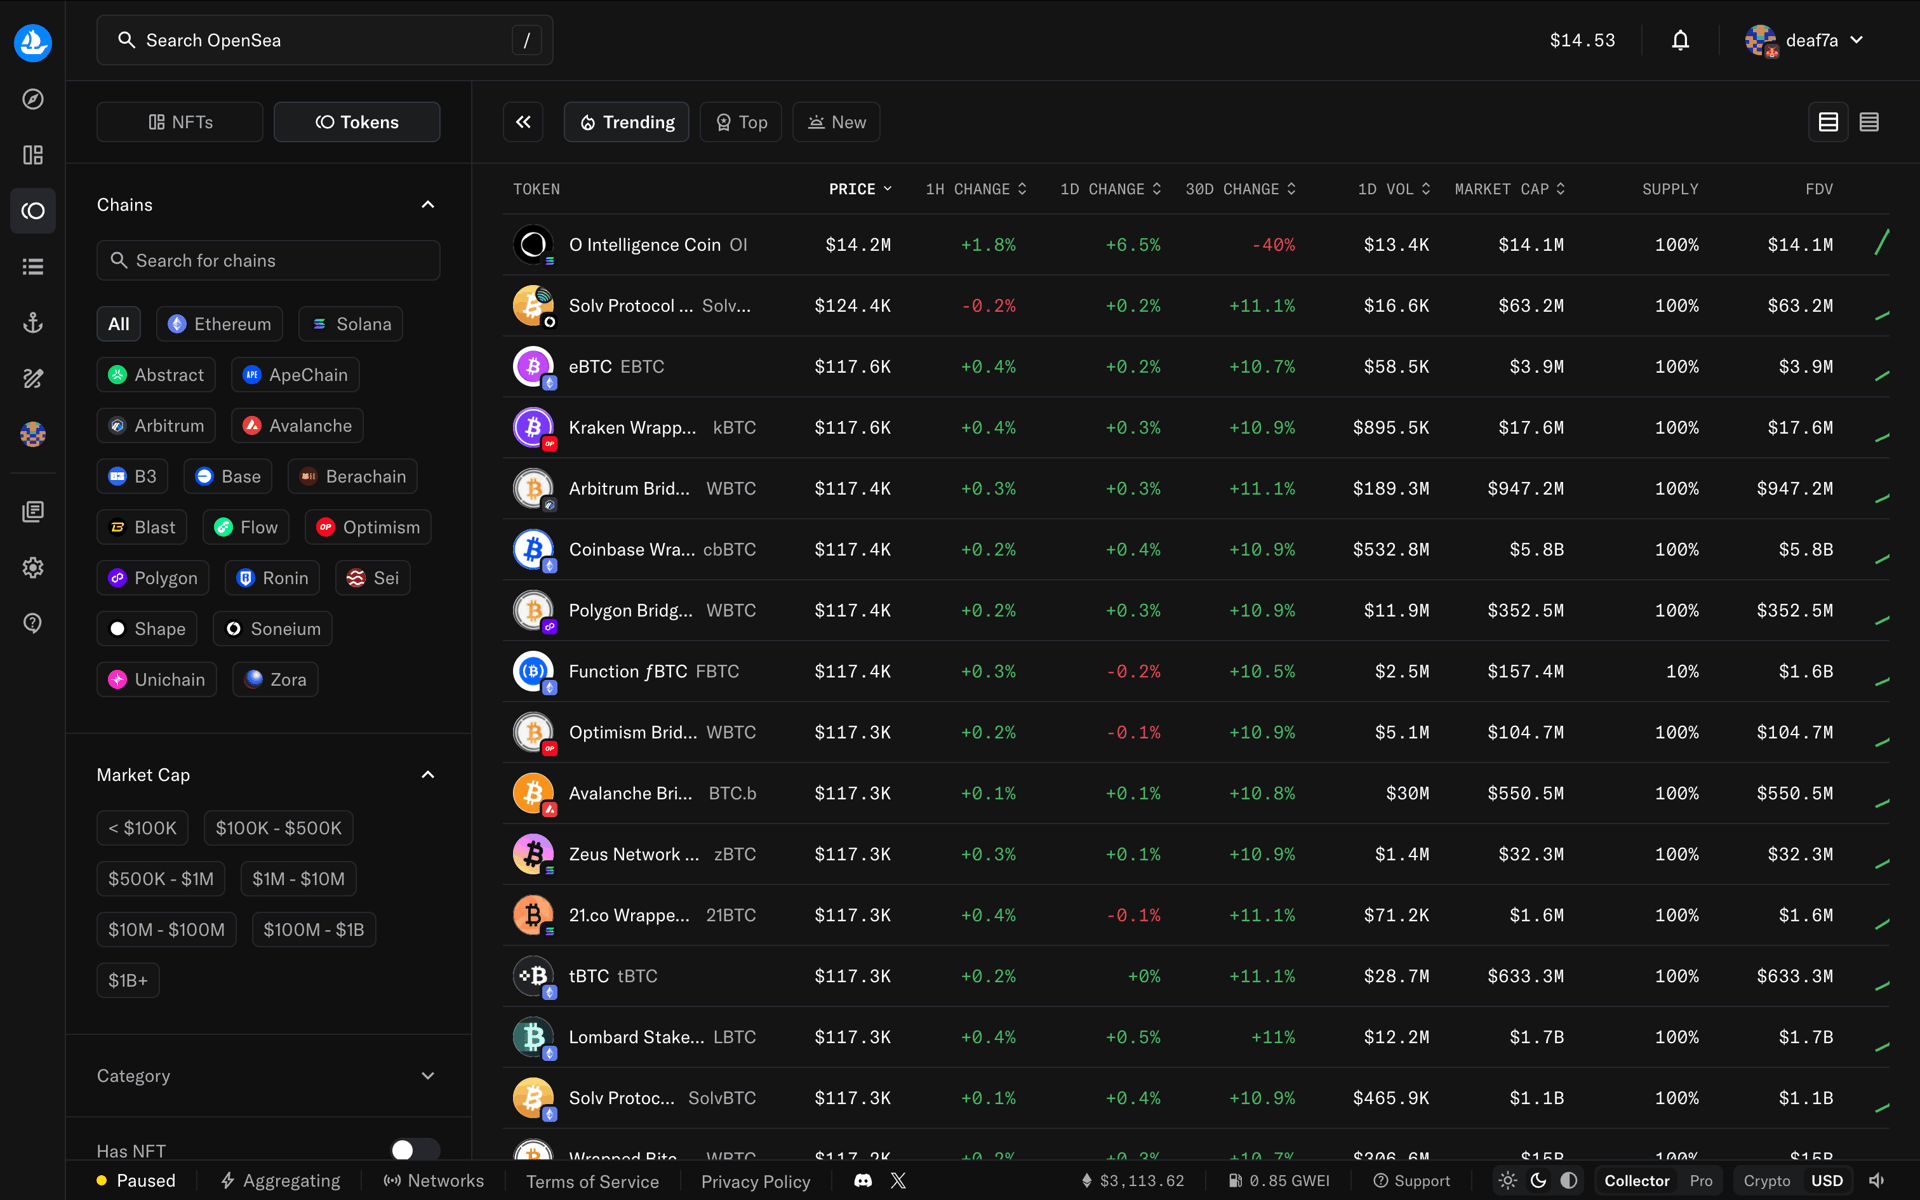Collapse the filter sidebar with double-chevron button
The image size is (1920, 1200).
523,122
